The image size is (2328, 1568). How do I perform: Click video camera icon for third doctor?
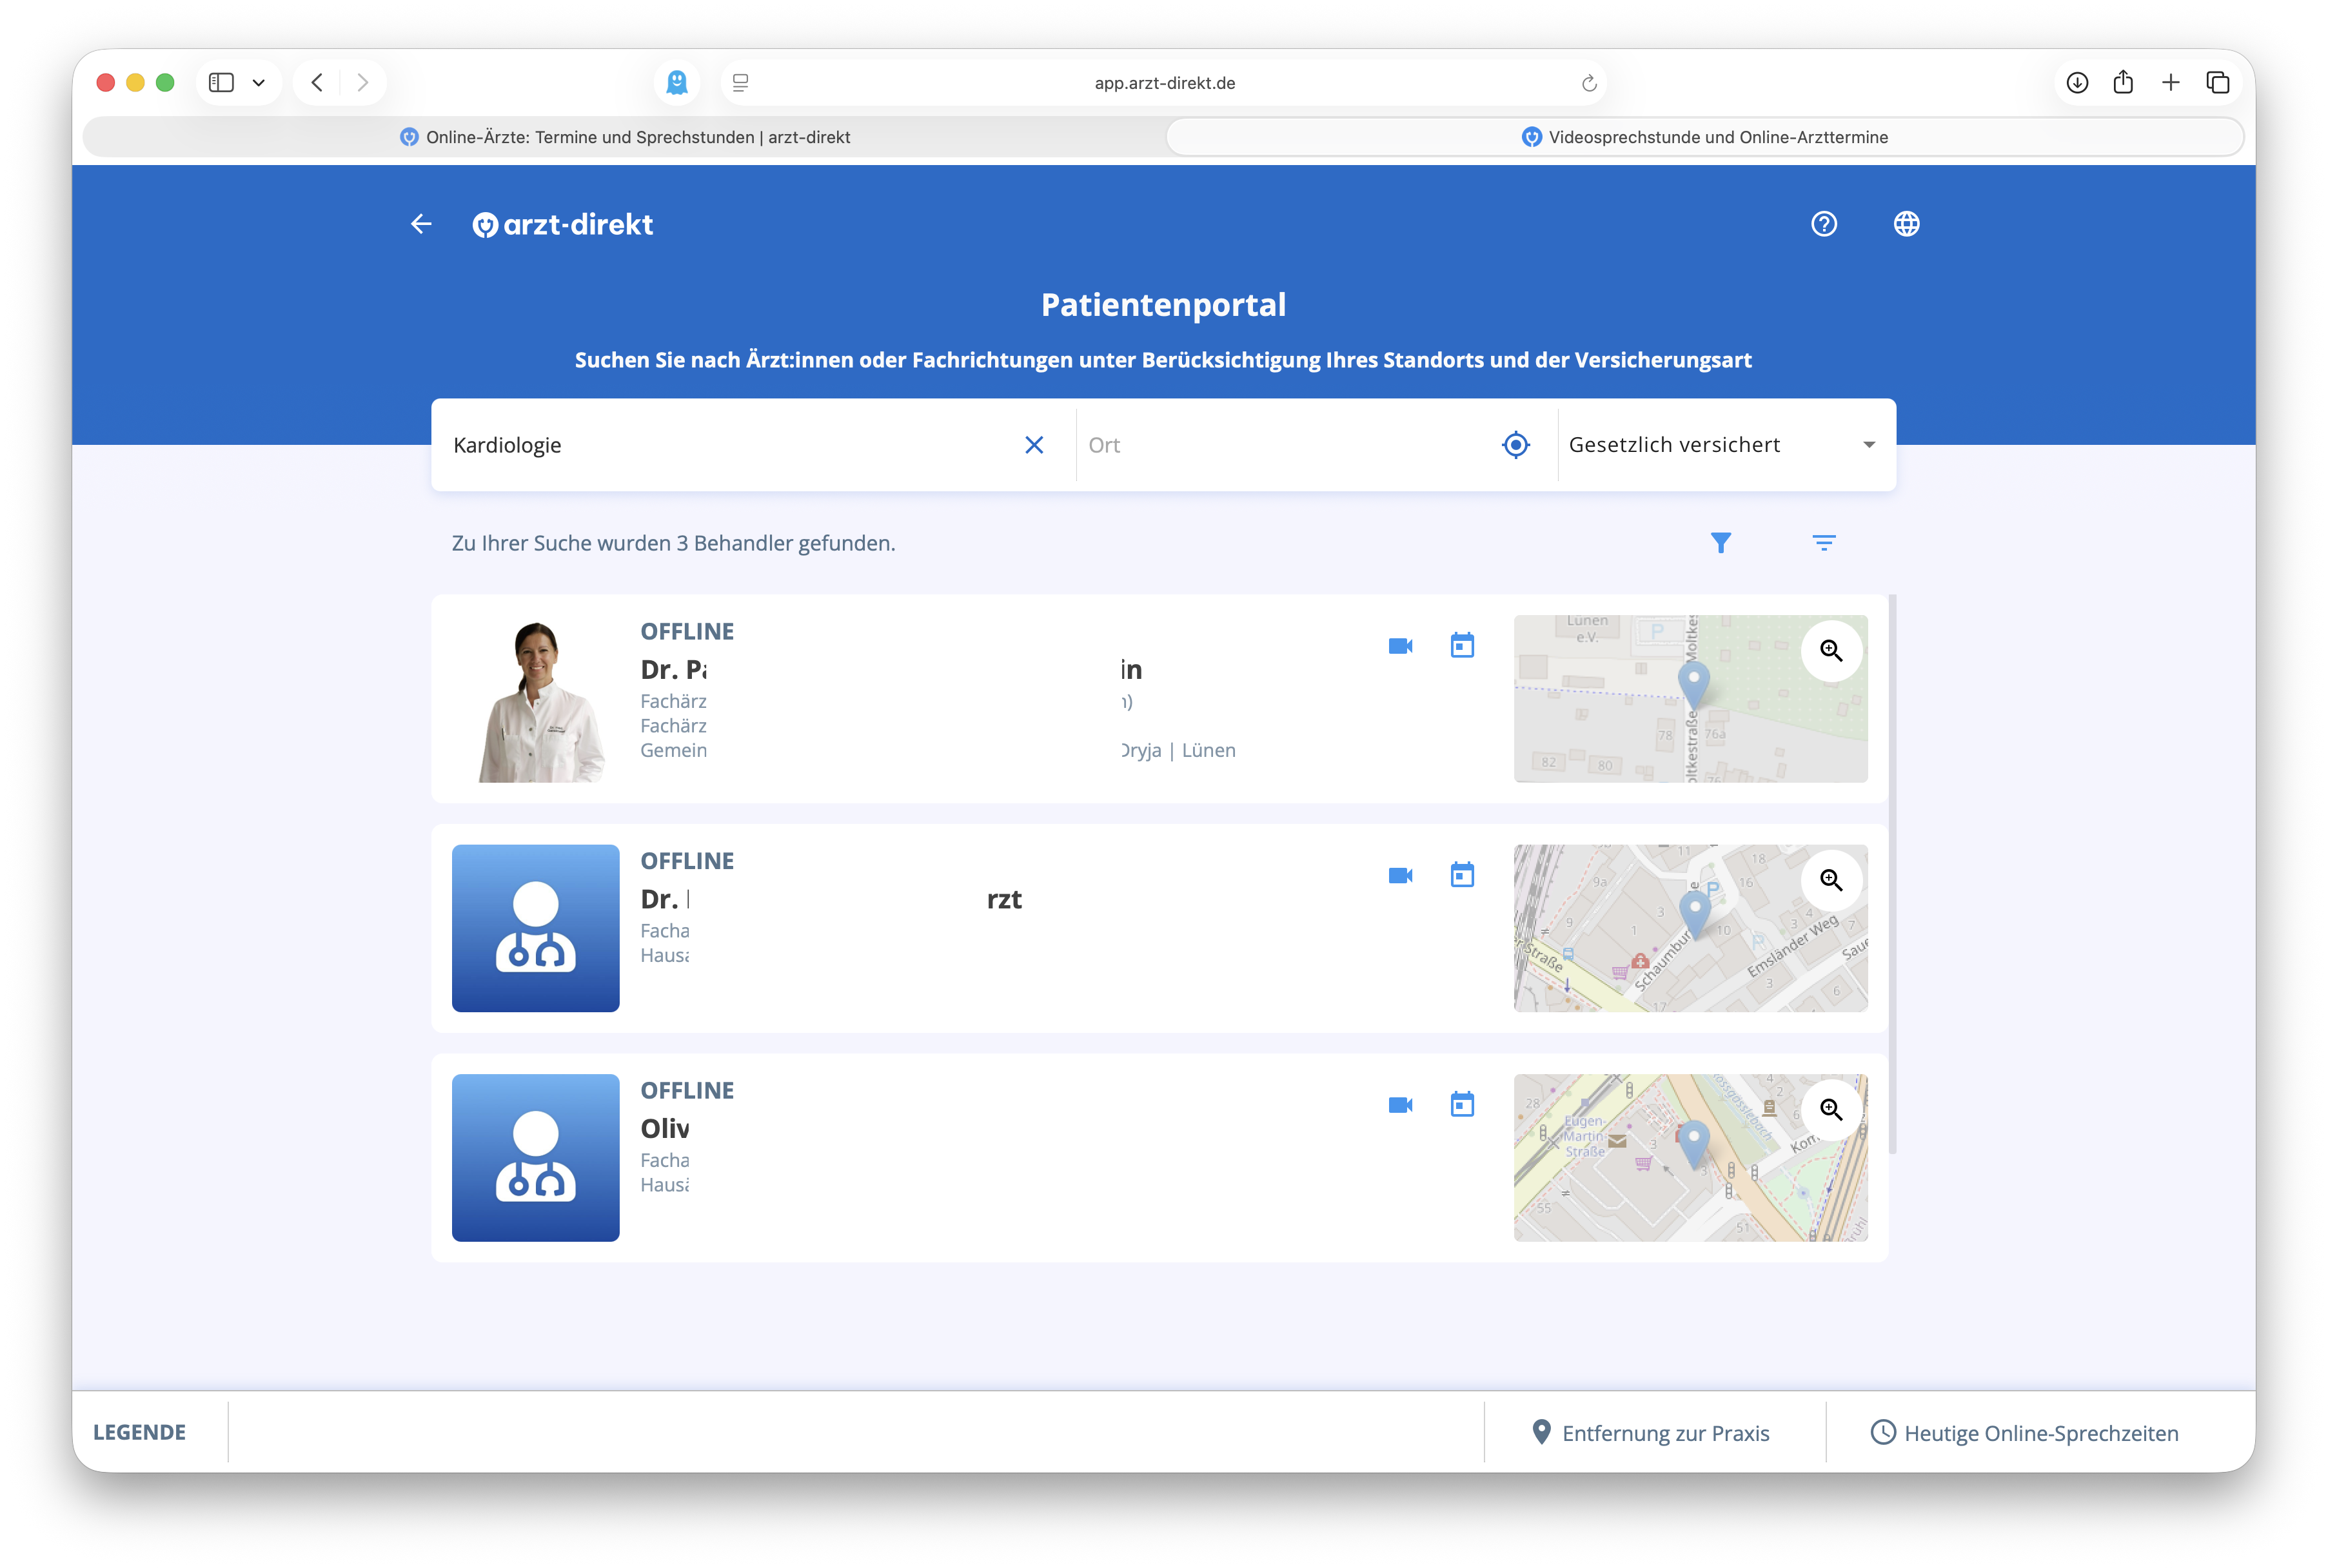pyautogui.click(x=1400, y=1105)
